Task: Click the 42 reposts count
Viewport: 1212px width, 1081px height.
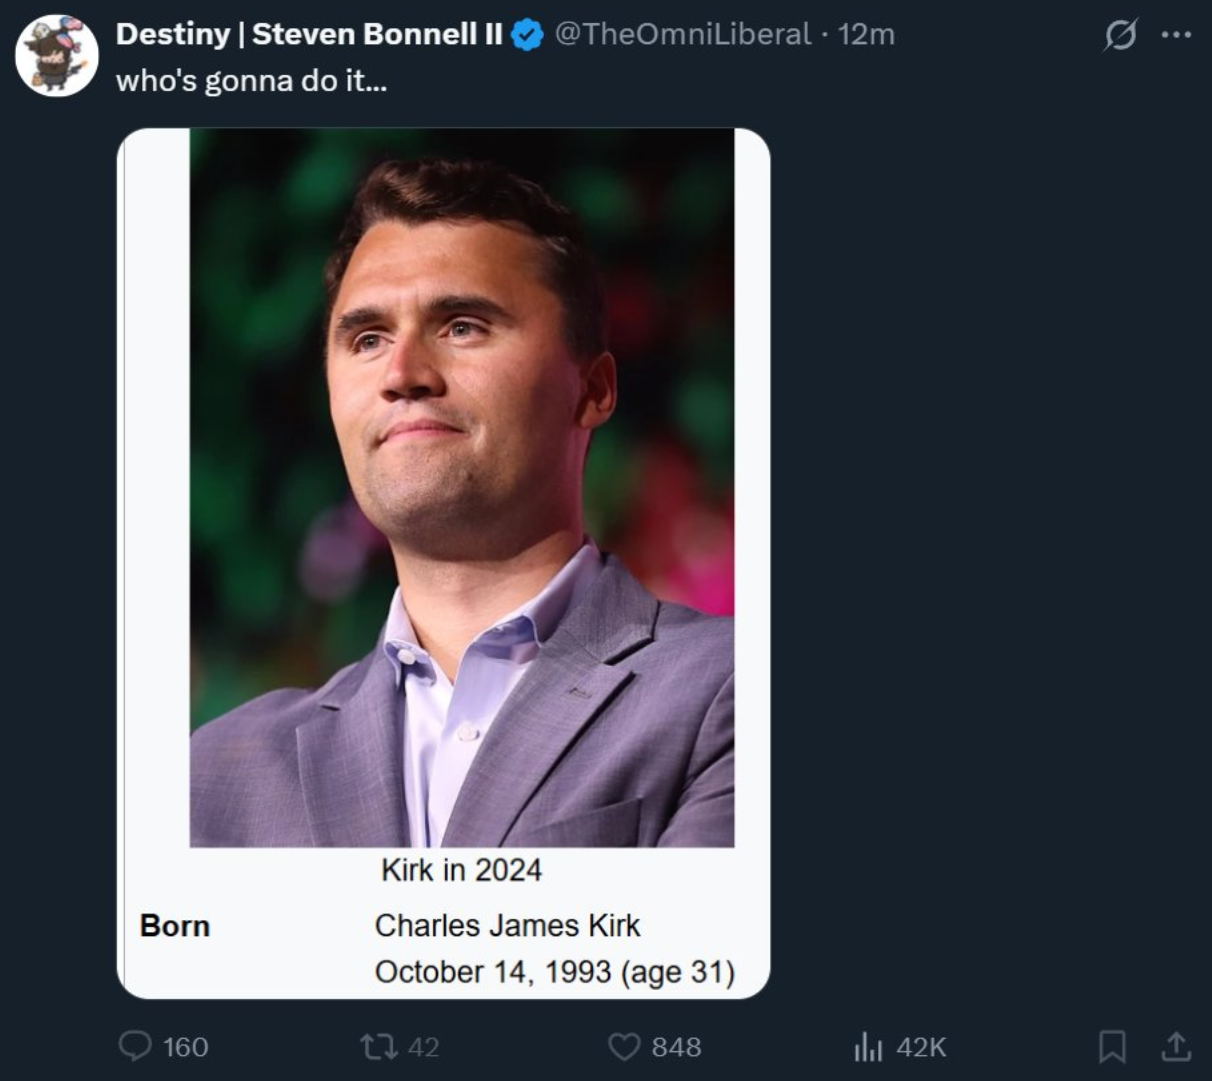Action: (x=424, y=1047)
